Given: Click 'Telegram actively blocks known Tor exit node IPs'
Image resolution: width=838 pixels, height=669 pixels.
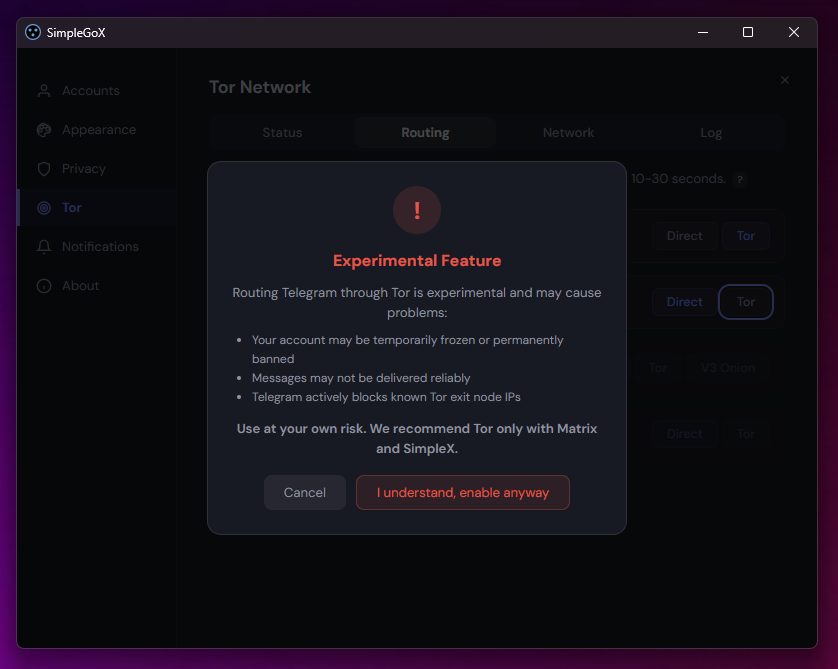Looking at the screenshot, I should [386, 397].
